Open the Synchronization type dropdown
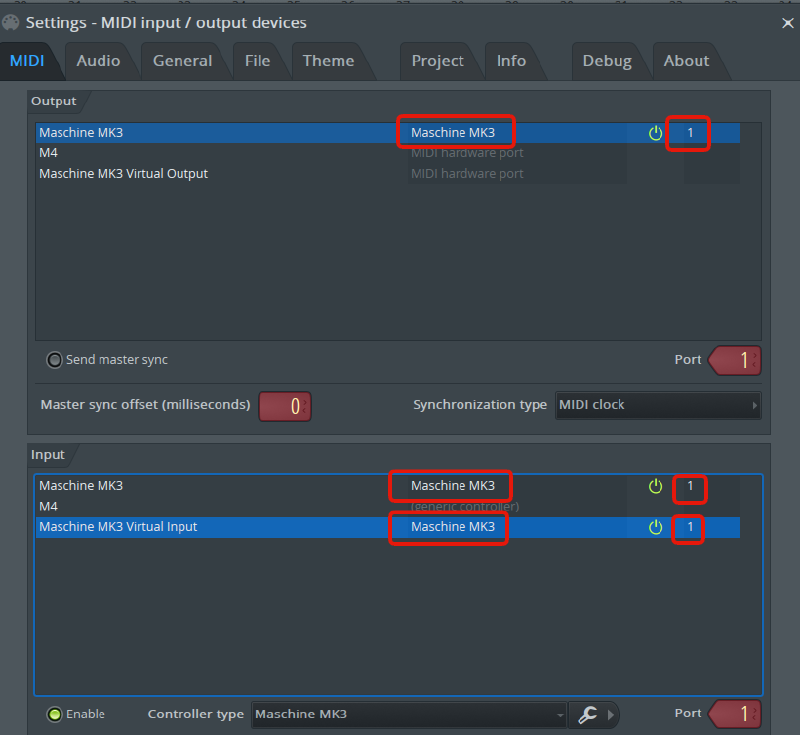This screenshot has width=800, height=735. [x=658, y=405]
